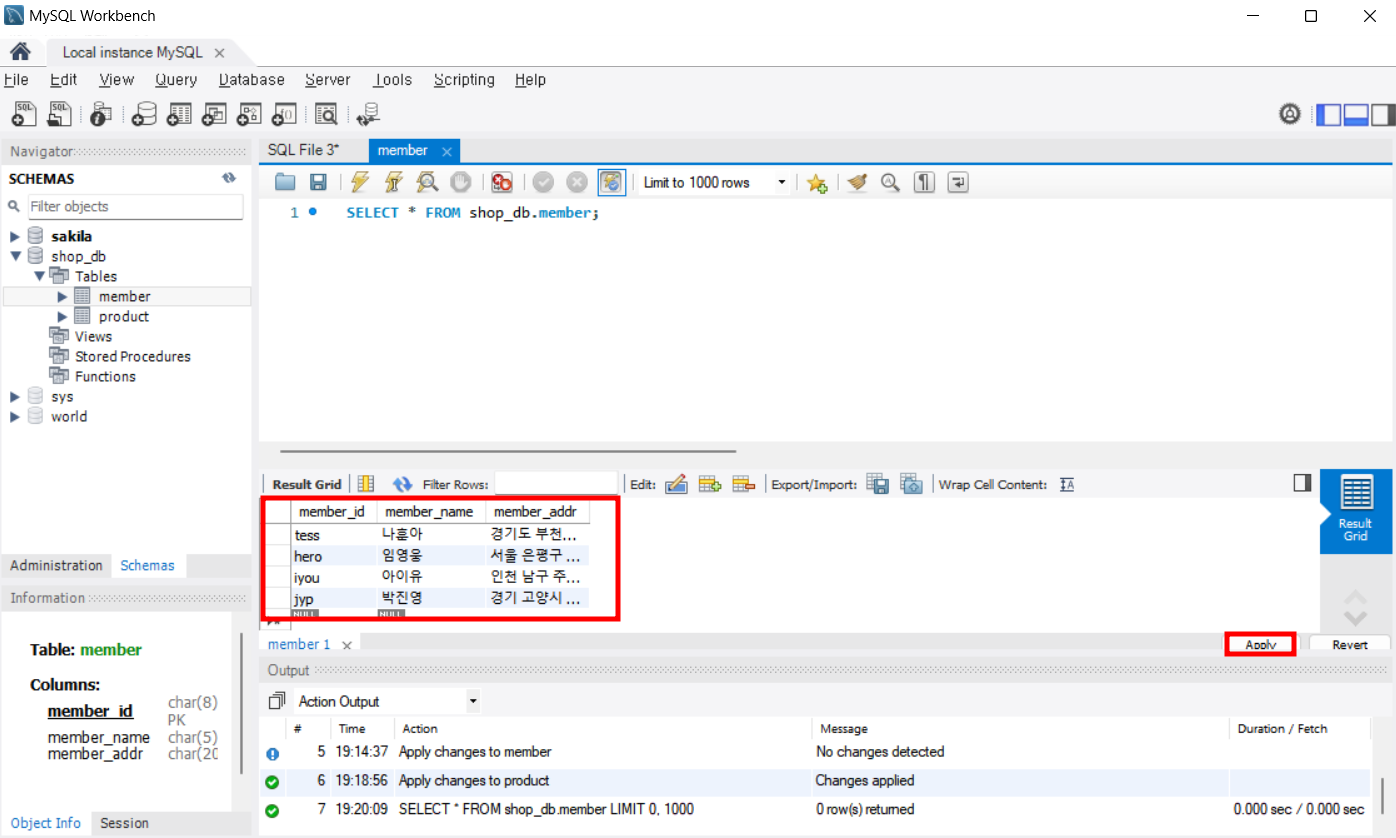Screen dimensions: 1396x838
Task: Save script floppy disk icon
Action: point(318,182)
